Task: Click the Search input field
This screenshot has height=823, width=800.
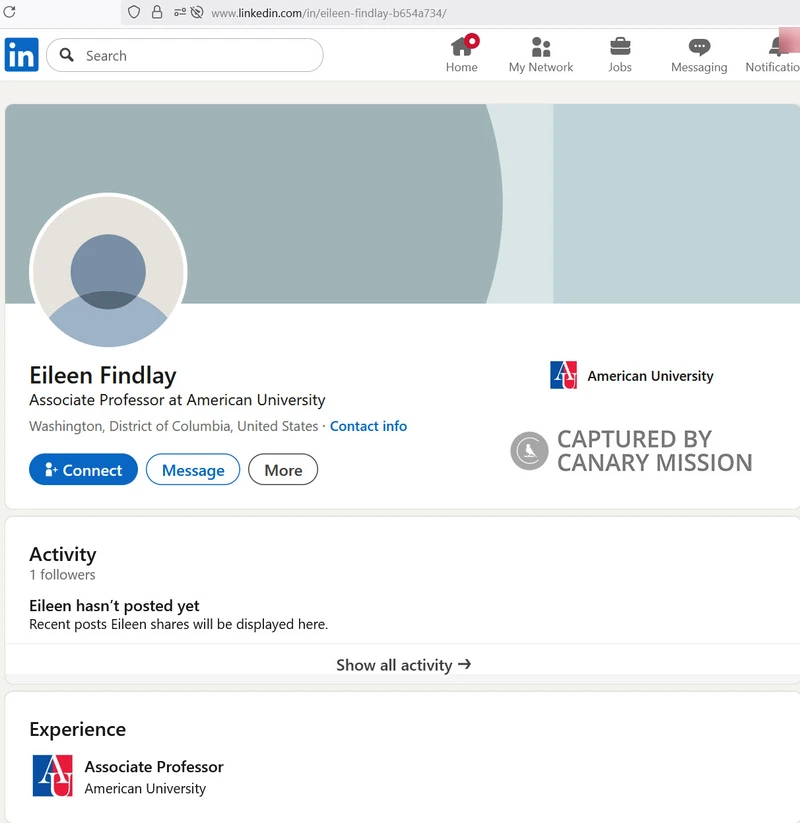Action: [185, 55]
